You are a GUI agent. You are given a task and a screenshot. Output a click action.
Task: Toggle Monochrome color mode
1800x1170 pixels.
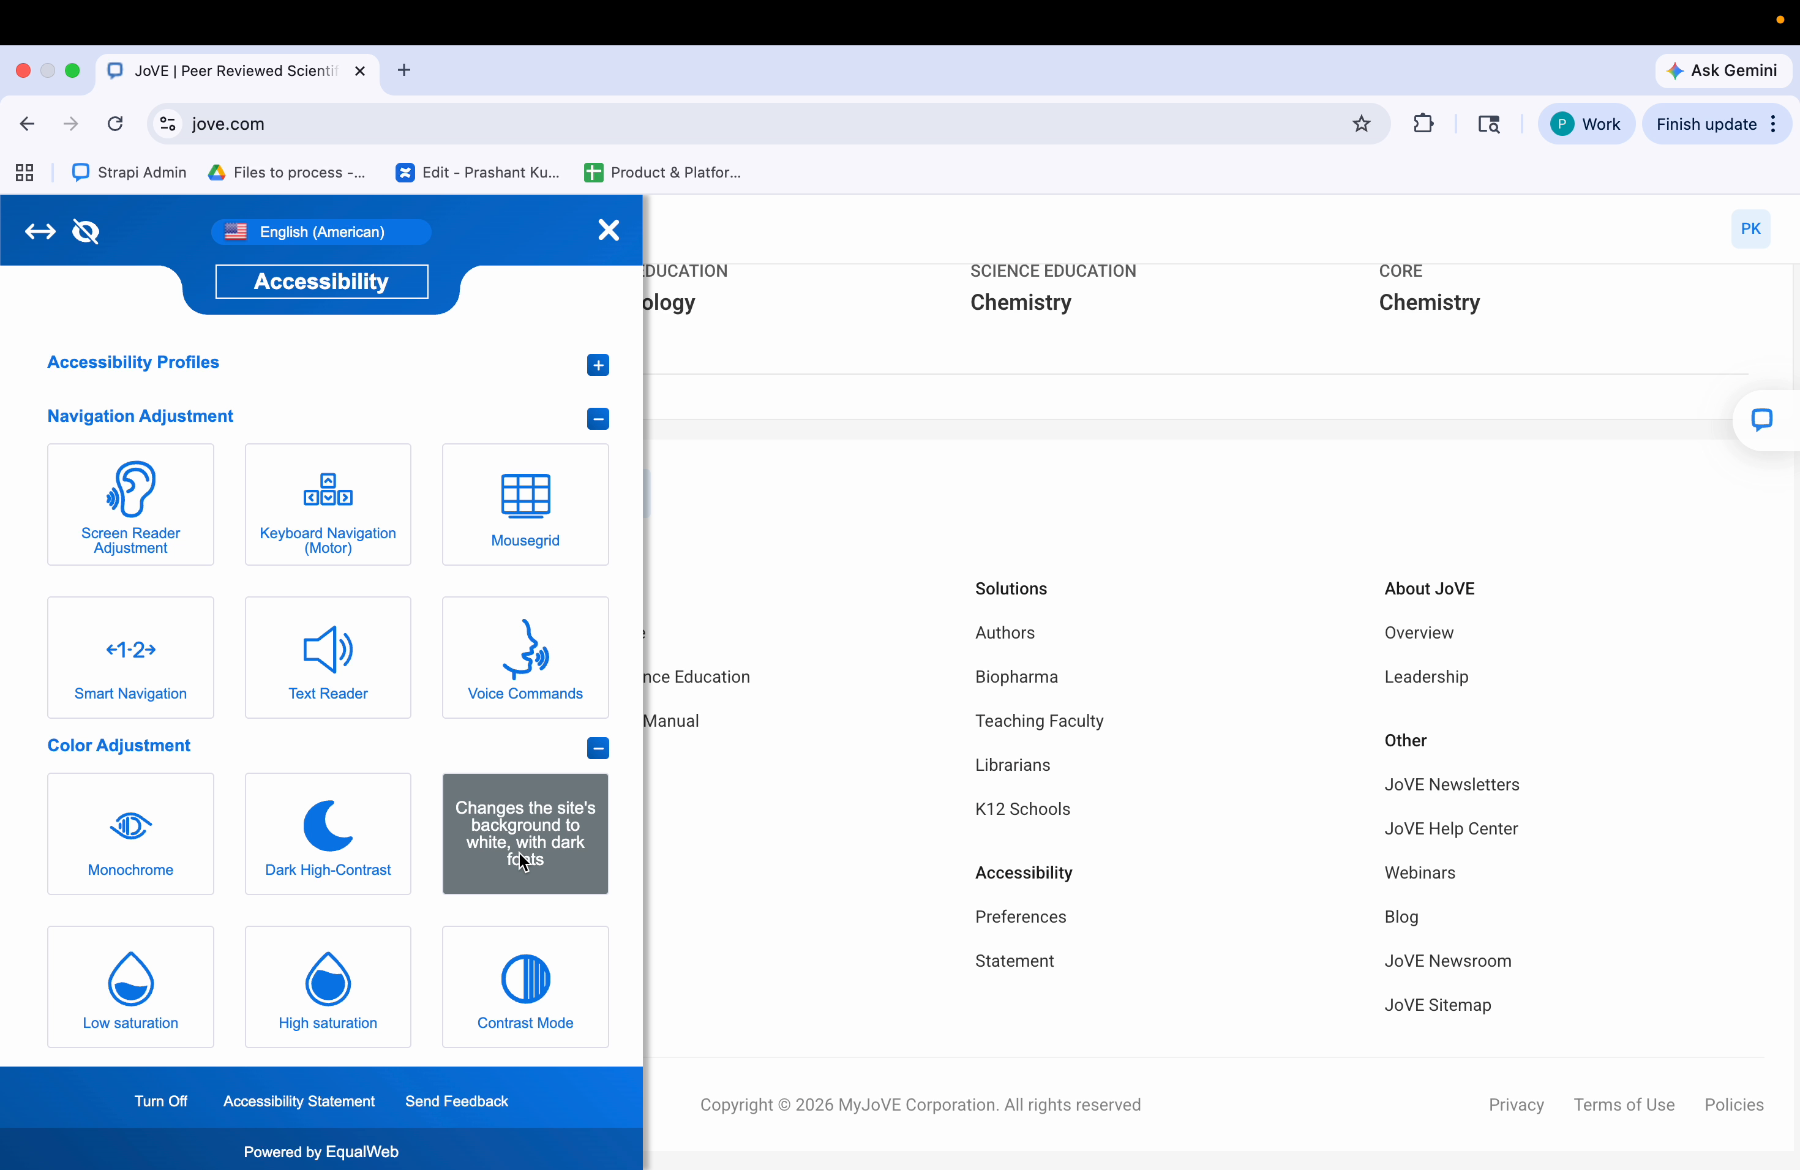pyautogui.click(x=130, y=834)
